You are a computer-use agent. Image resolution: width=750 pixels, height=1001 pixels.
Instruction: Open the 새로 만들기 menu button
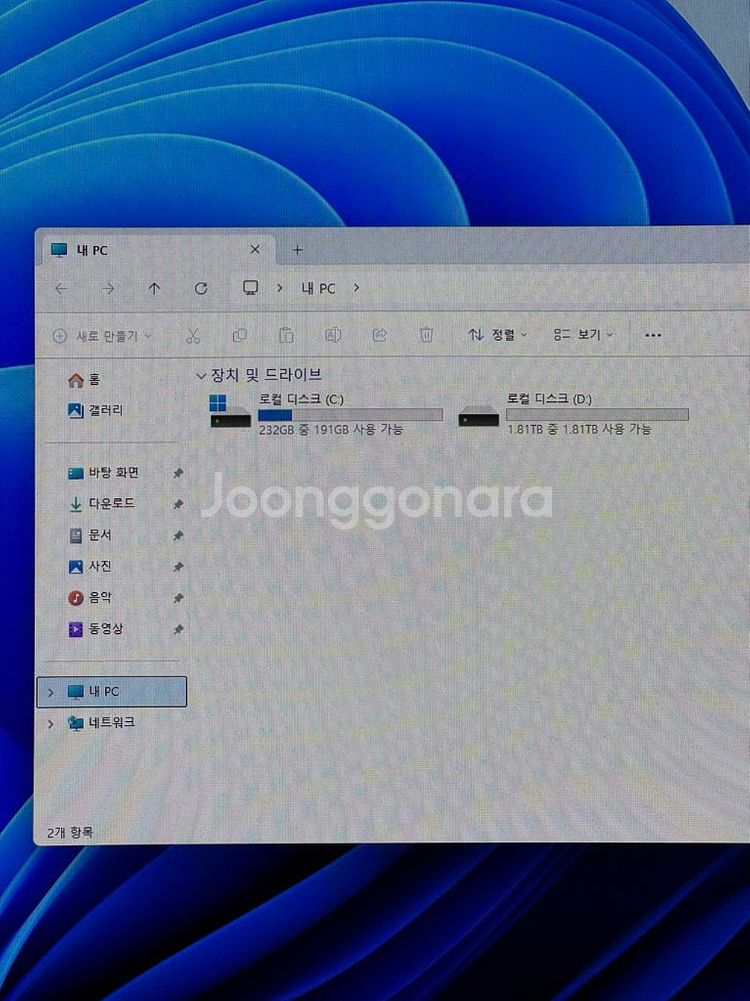click(102, 336)
